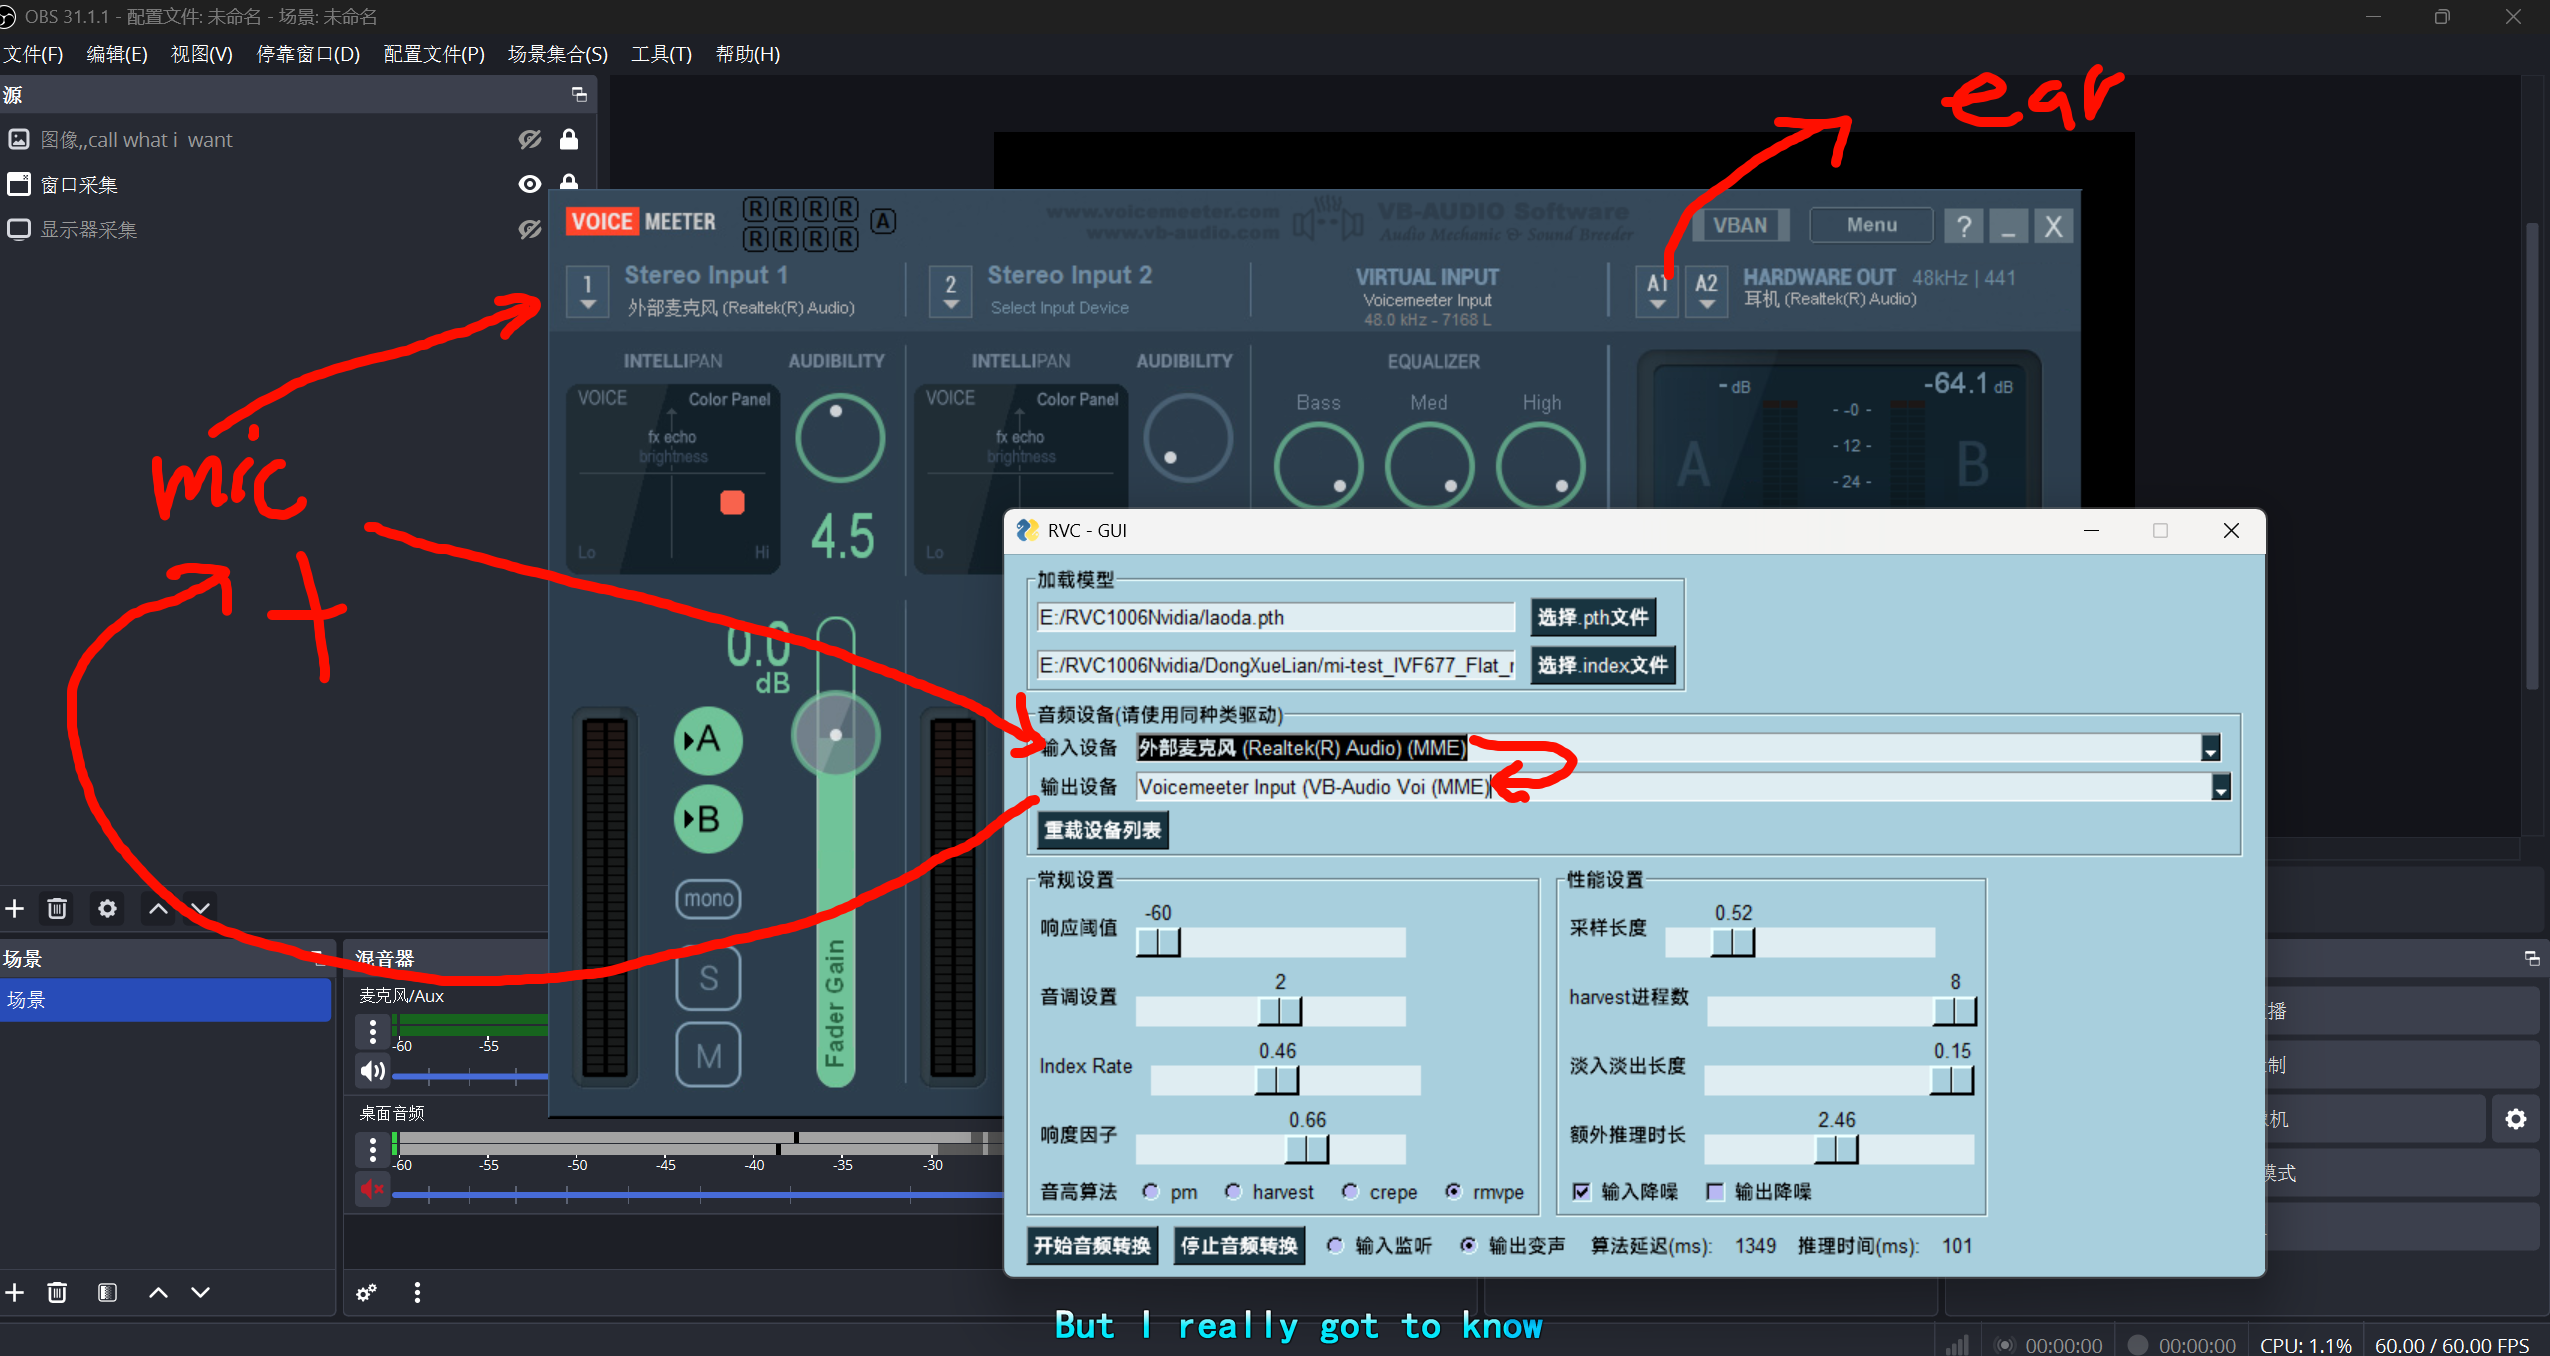The width and height of the screenshot is (2550, 1356).
Task: Open the 视图(V) menu
Action: click(x=201, y=54)
